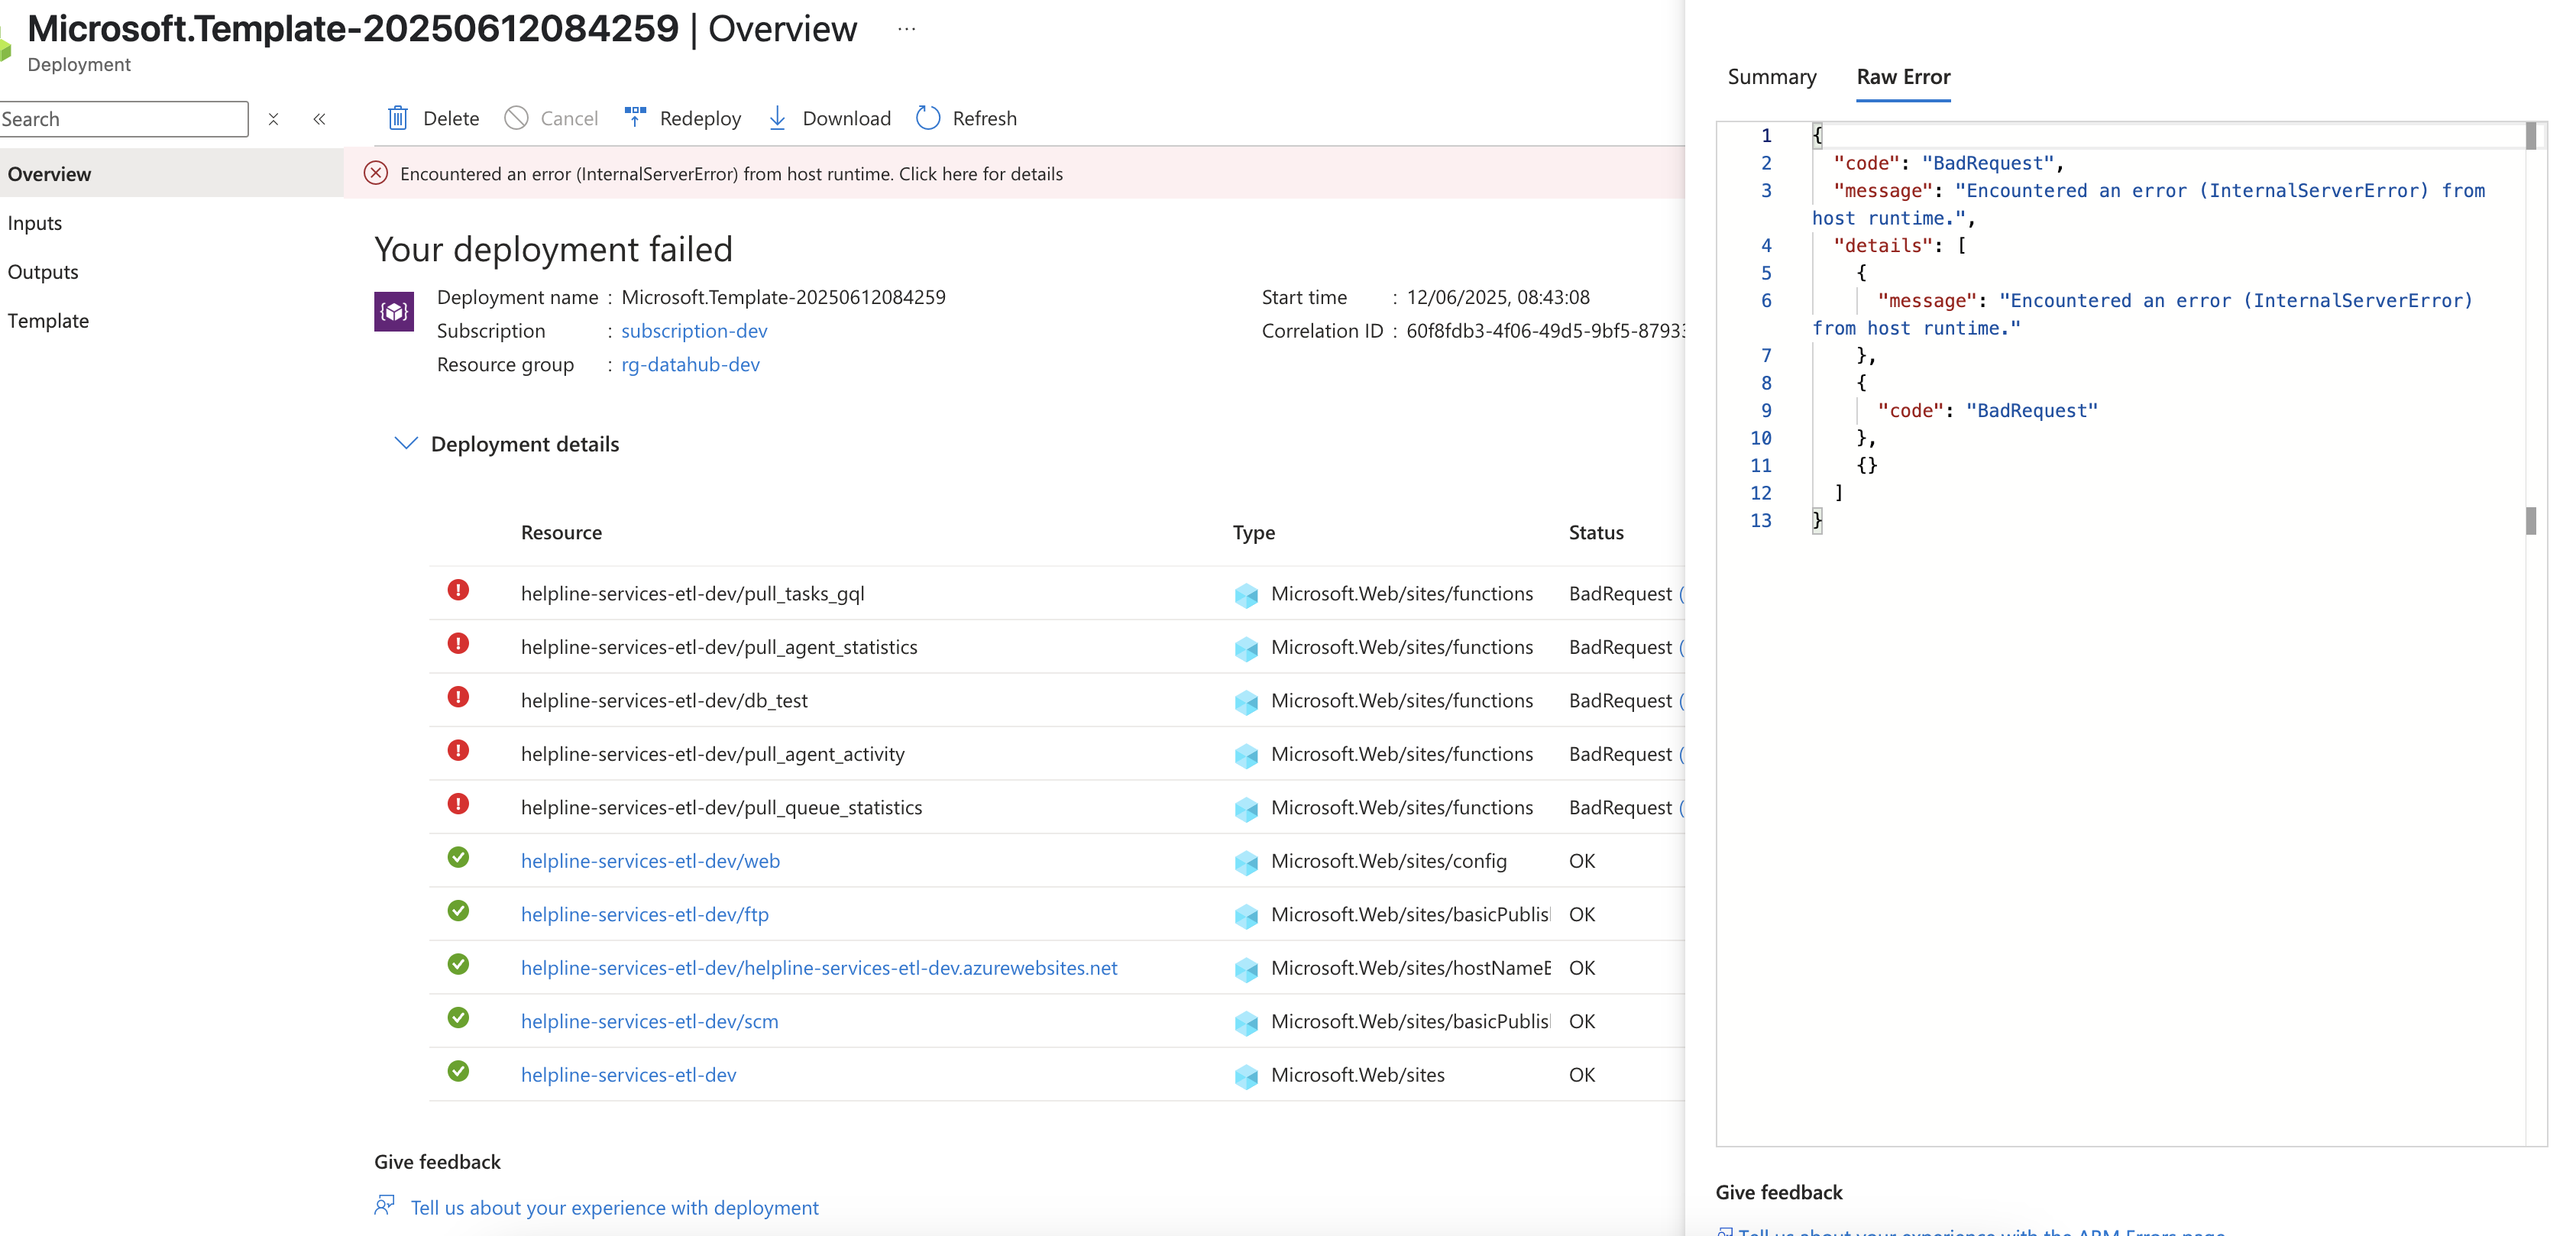Open the Outputs menu item
This screenshot has width=2576, height=1236.
click(x=43, y=271)
